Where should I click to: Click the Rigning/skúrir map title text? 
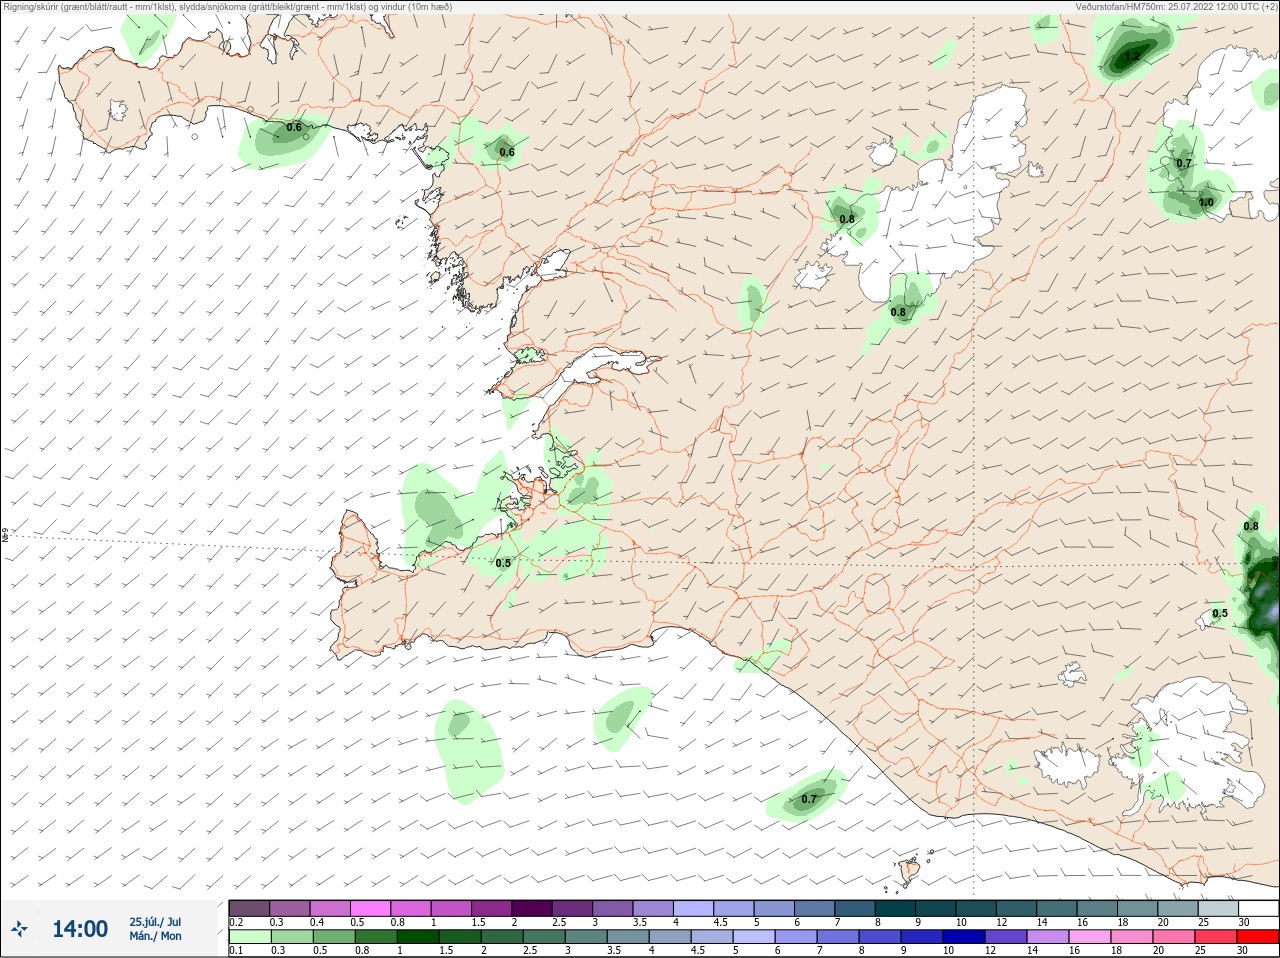click(x=228, y=6)
